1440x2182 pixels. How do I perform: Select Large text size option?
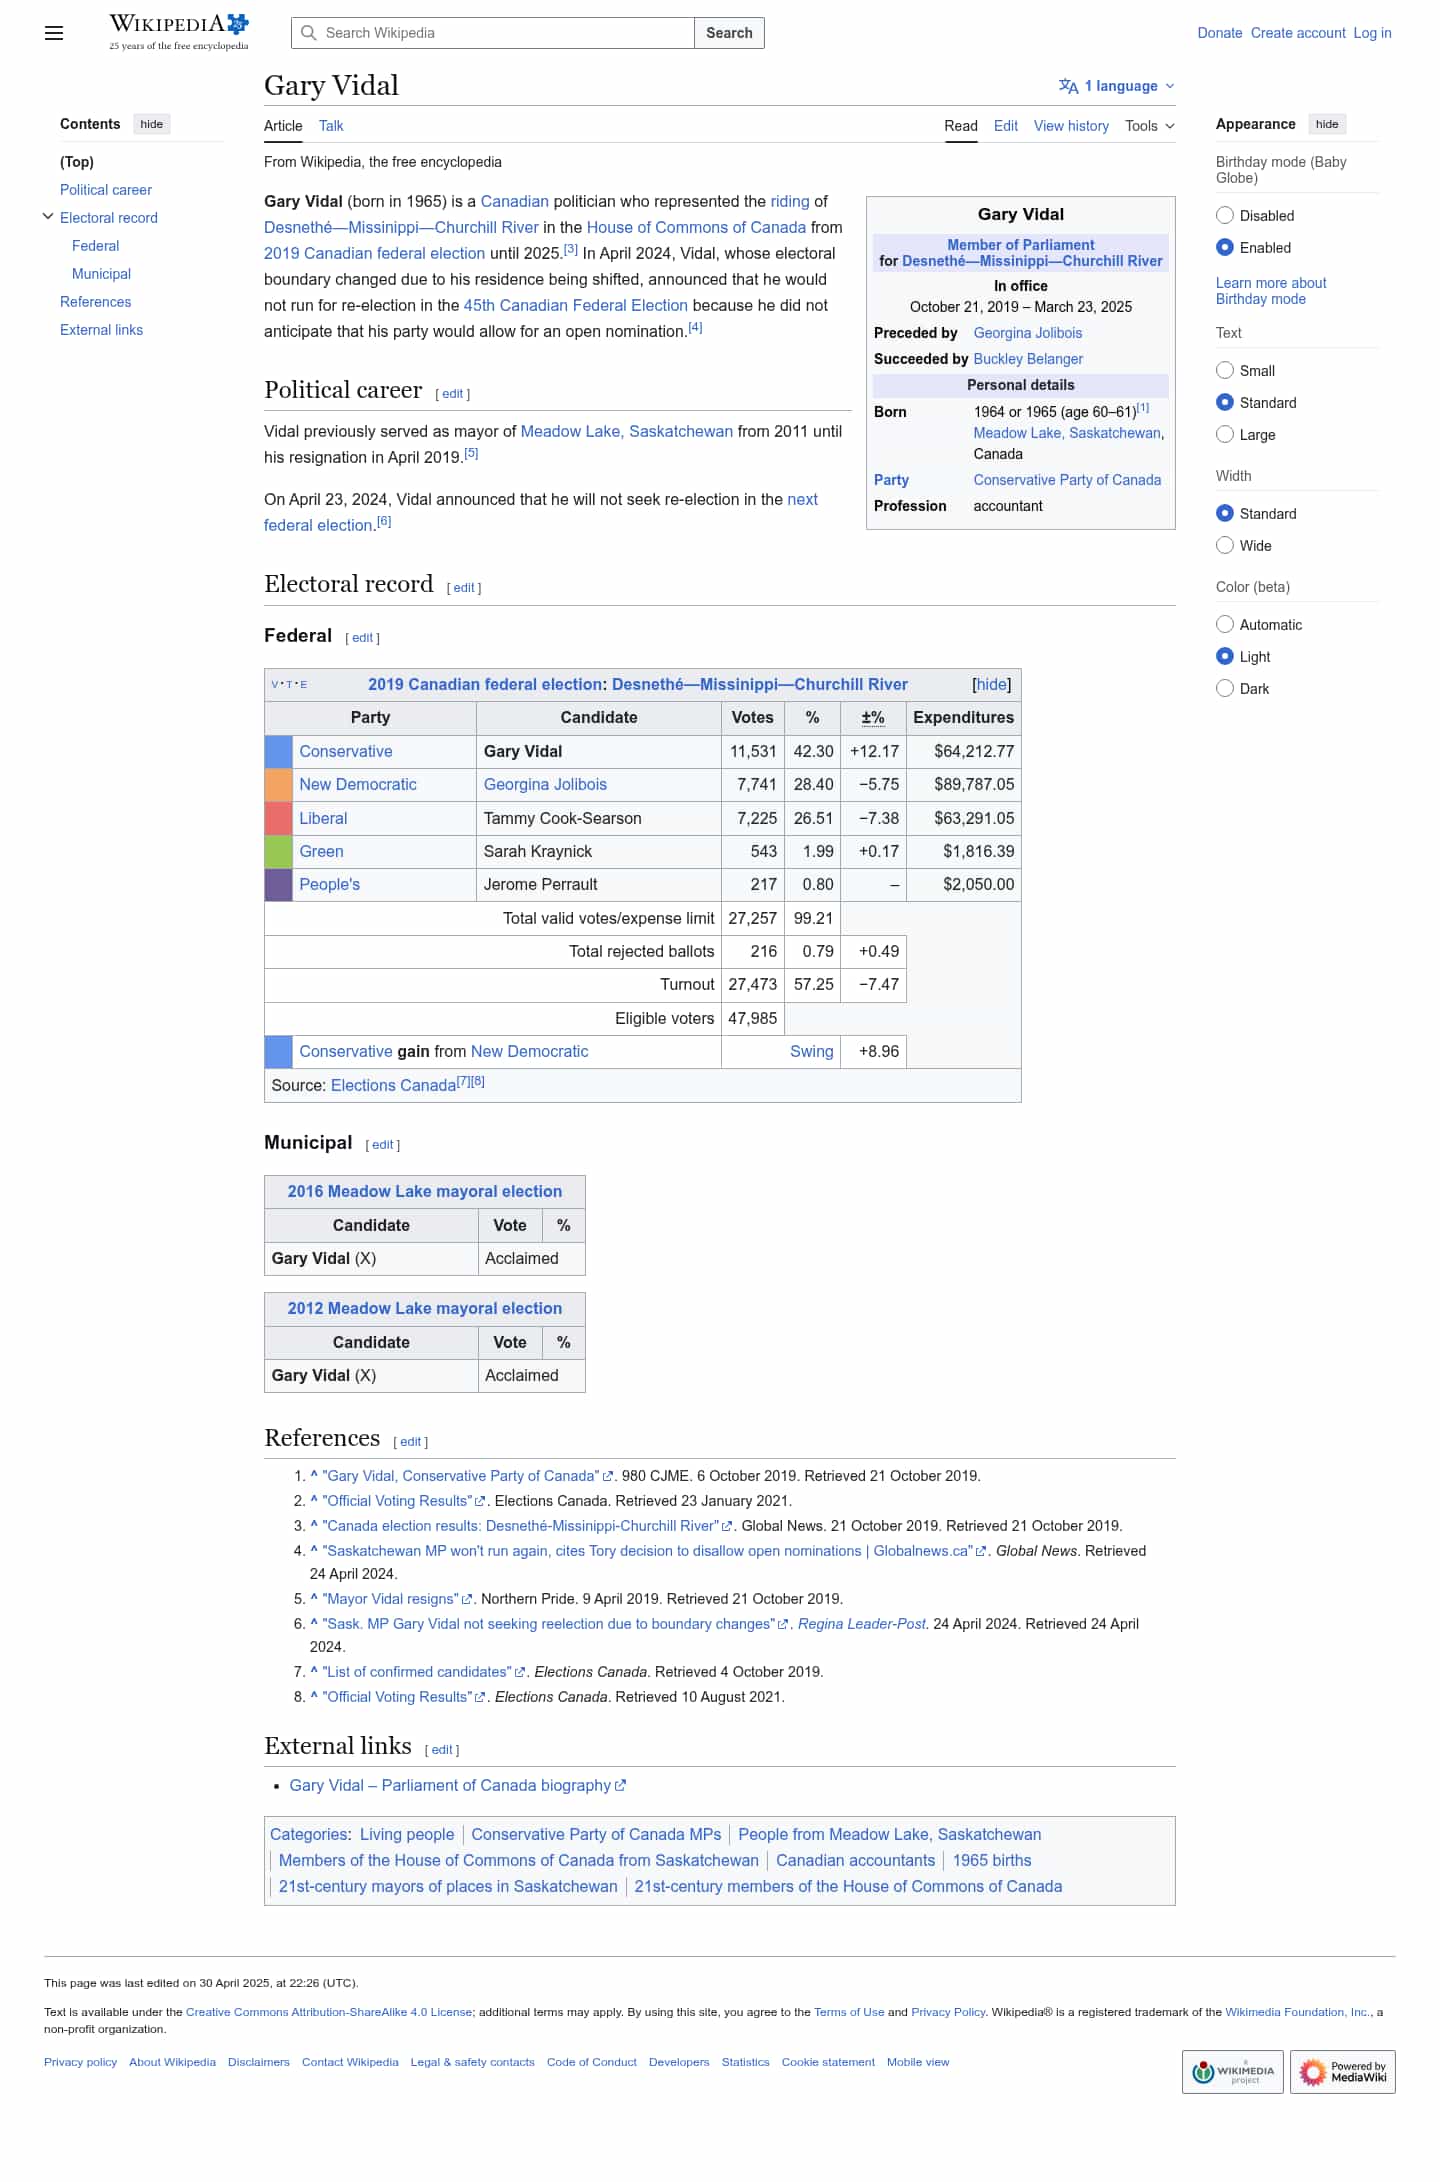pos(1225,434)
